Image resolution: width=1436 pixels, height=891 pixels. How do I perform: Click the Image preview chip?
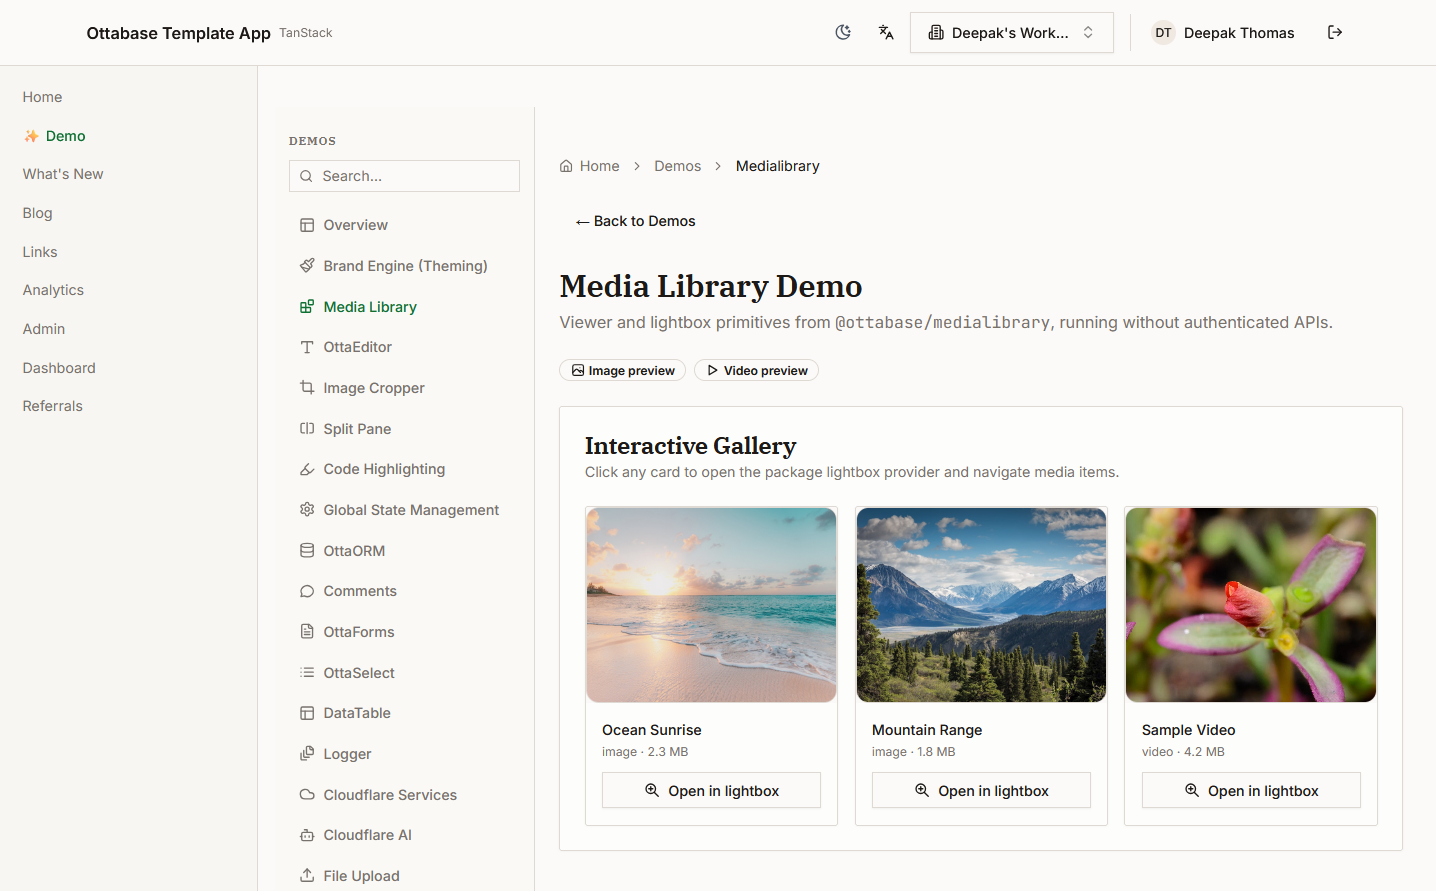(622, 370)
